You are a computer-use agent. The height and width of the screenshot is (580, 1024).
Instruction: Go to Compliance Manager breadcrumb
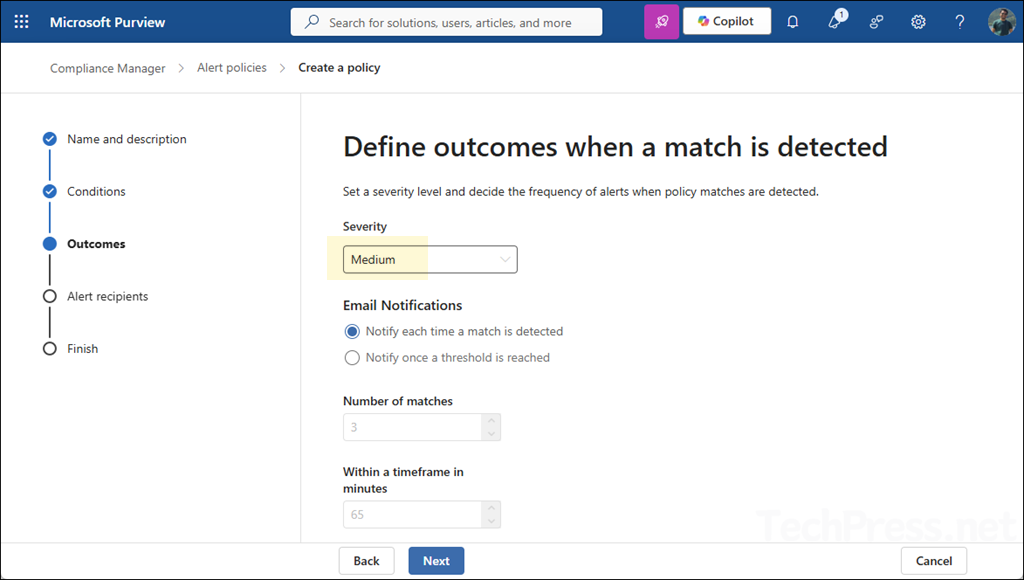click(108, 68)
